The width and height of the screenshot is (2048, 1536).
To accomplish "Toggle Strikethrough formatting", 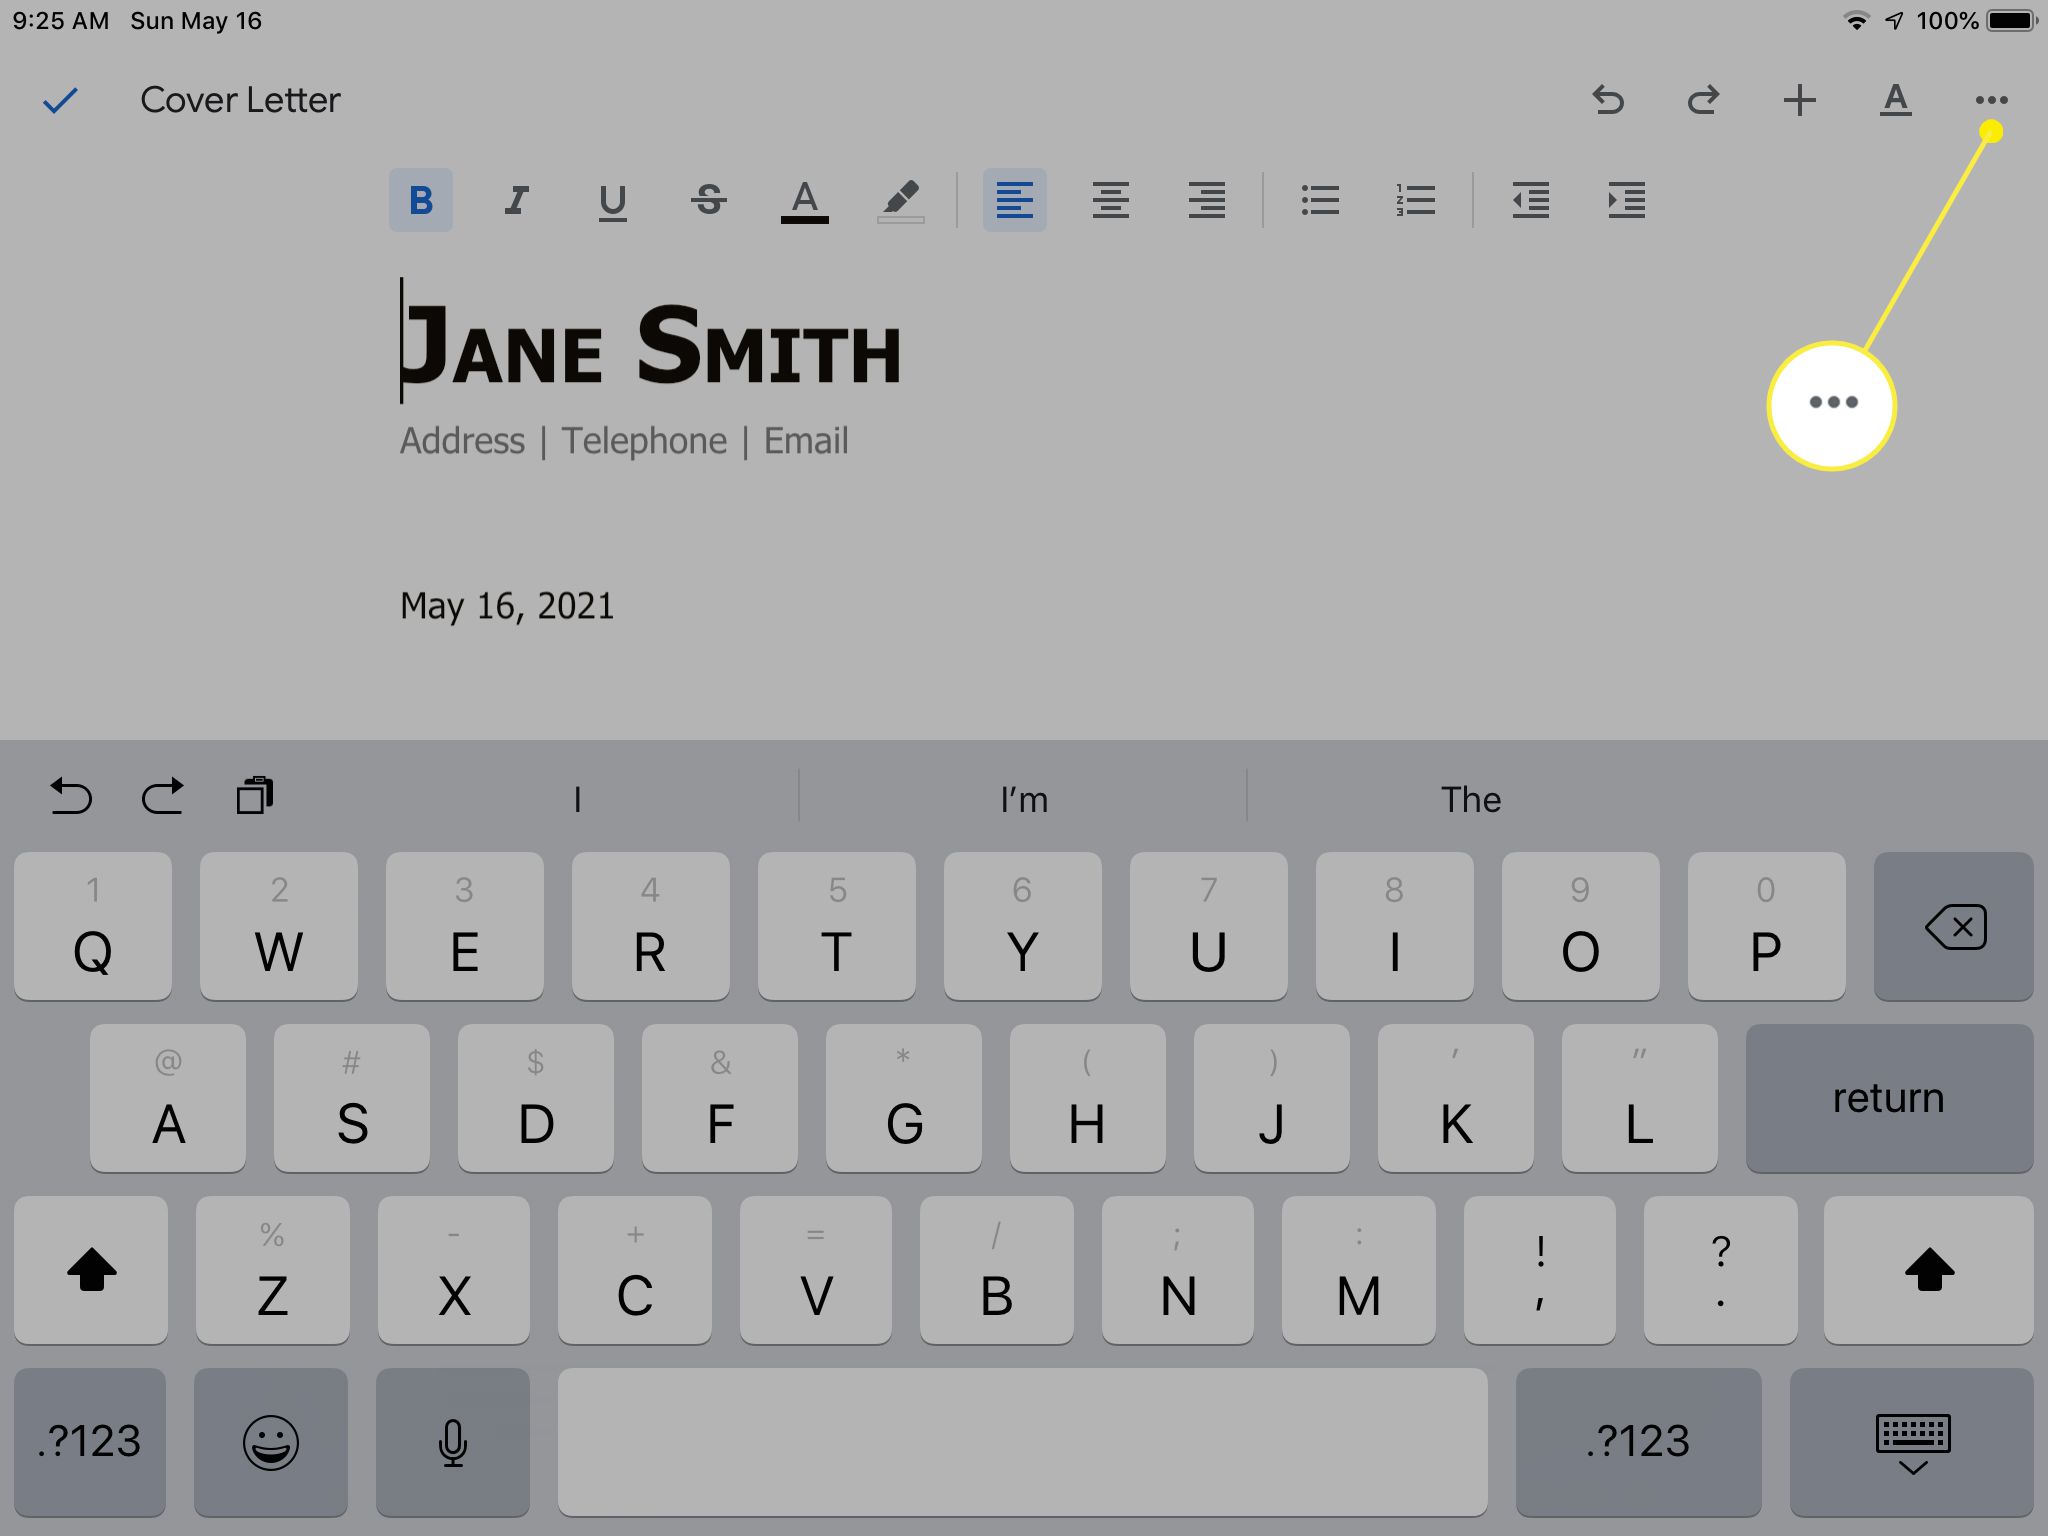I will point(708,200).
